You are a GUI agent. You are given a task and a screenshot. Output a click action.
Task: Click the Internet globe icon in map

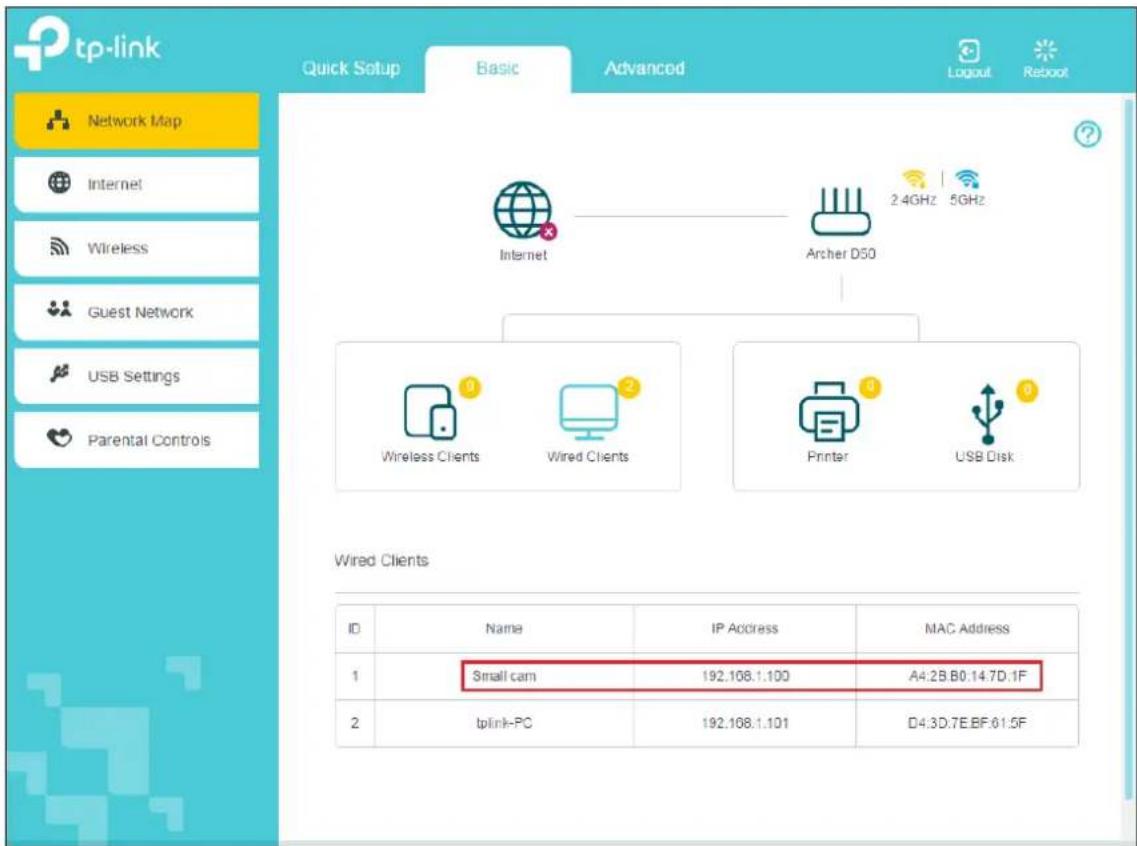tap(523, 210)
